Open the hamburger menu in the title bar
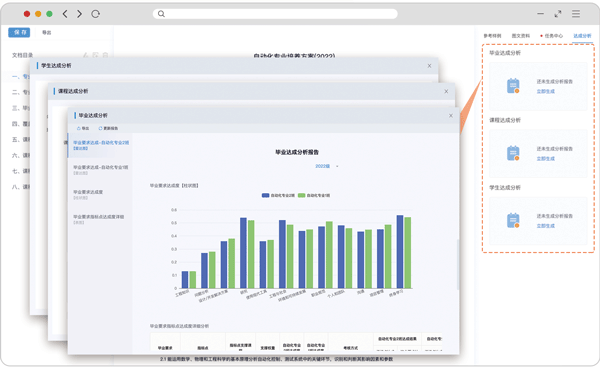The height and width of the screenshot is (368, 600). pyautogui.click(x=576, y=14)
